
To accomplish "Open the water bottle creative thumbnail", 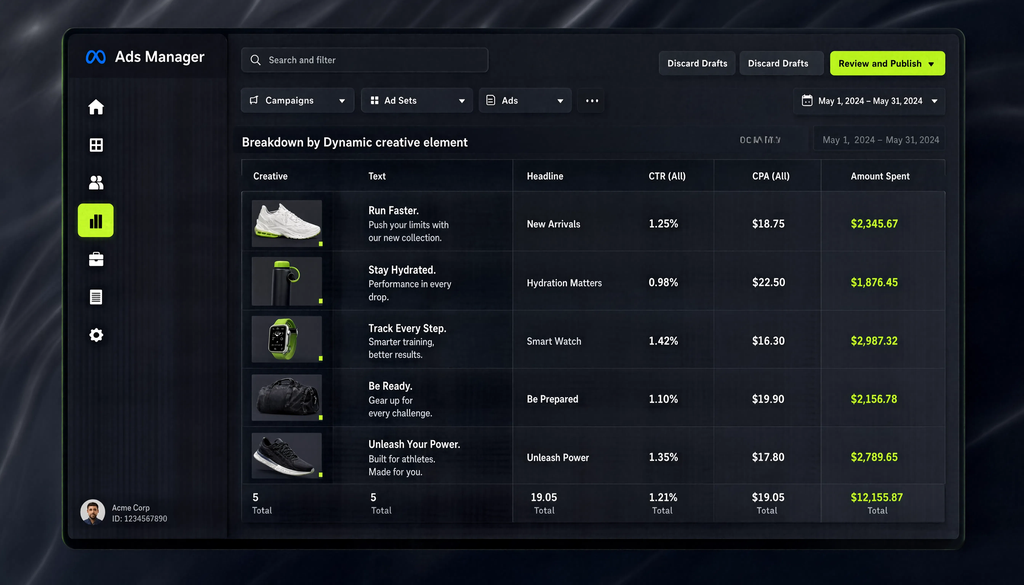I will (x=287, y=281).
